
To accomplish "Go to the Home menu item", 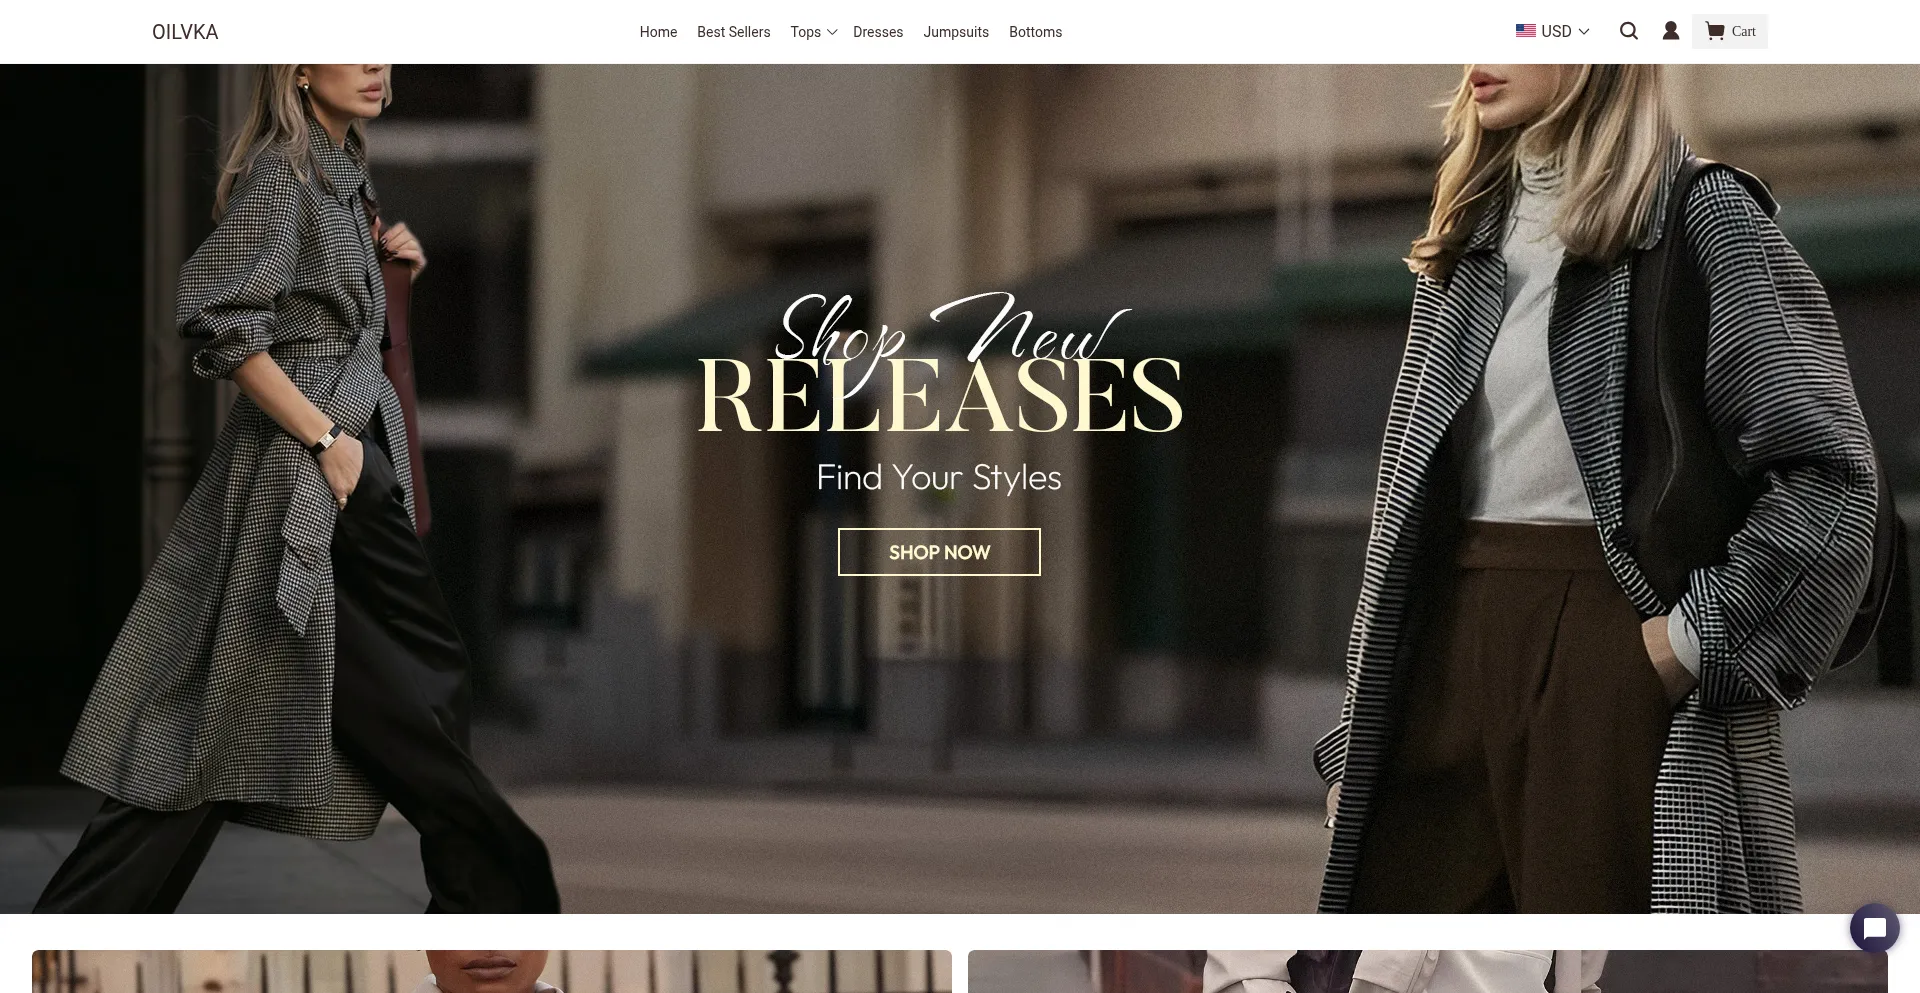I will (x=658, y=32).
